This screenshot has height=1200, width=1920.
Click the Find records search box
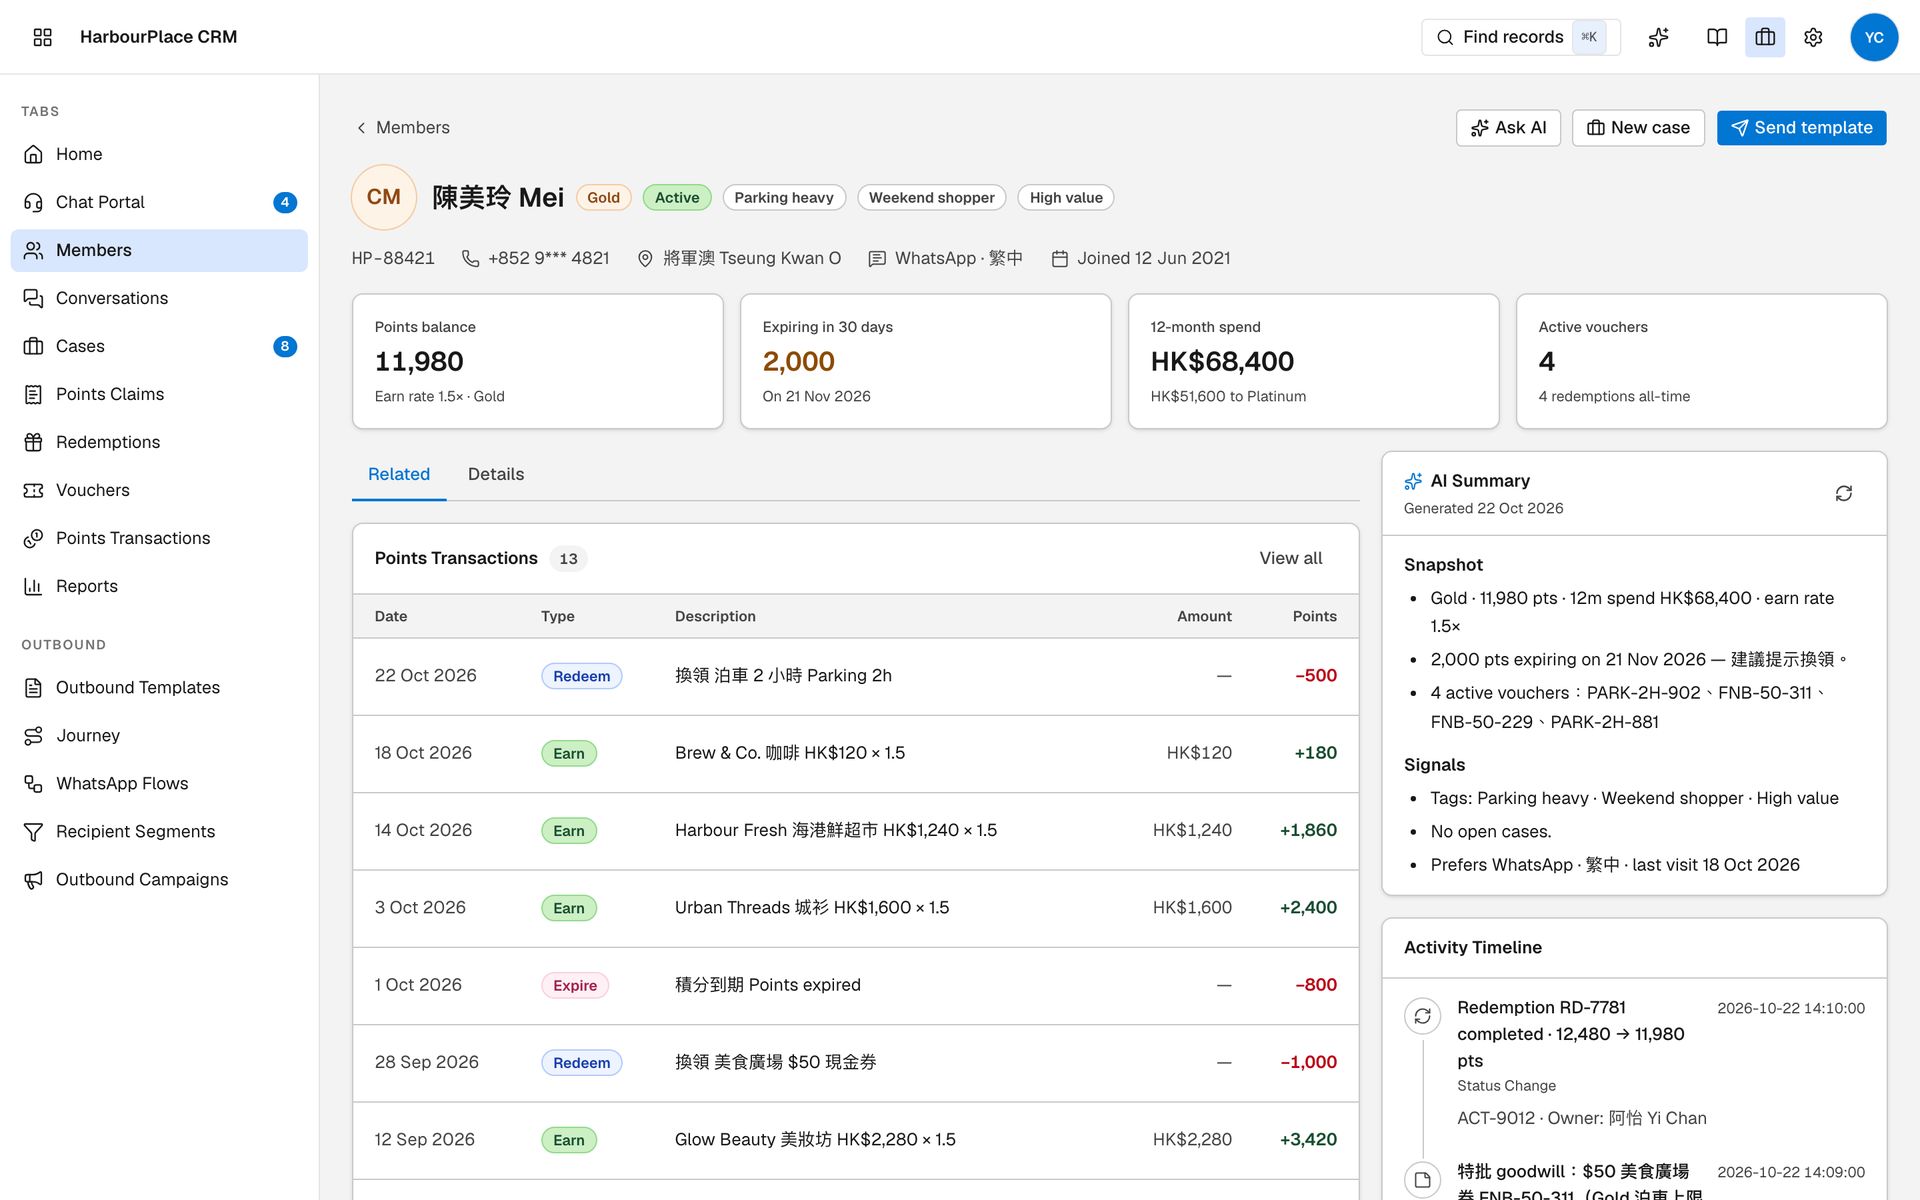tap(1520, 37)
